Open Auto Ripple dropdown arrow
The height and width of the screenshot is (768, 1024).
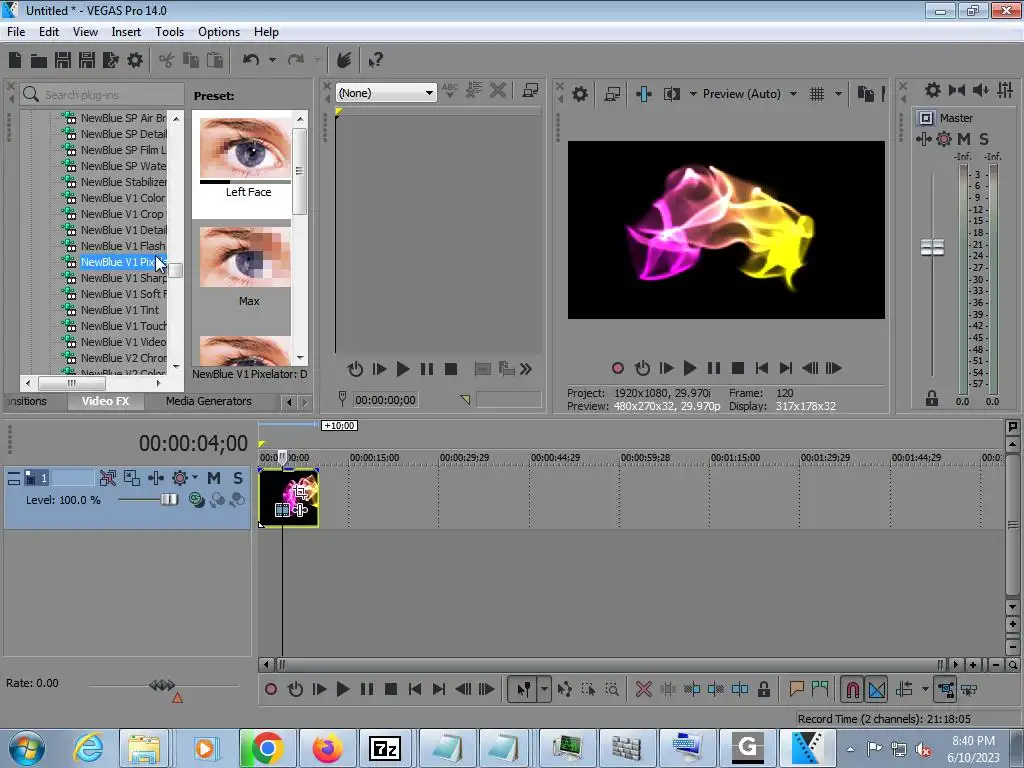point(925,689)
